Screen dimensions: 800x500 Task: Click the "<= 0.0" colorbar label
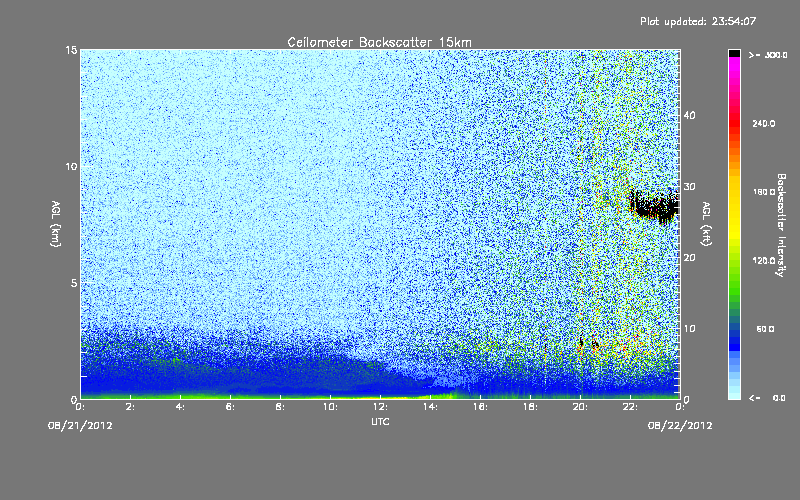click(768, 398)
